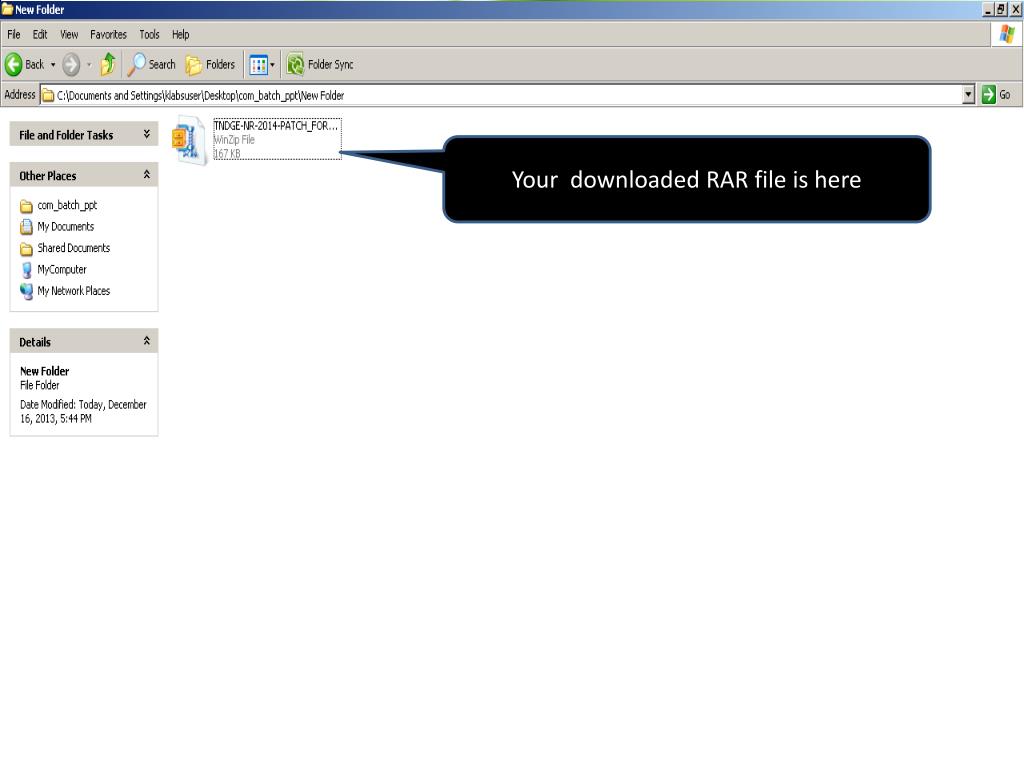Viewport: 1024px width, 768px height.
Task: Click the folder icon in the Address bar
Action: pyautogui.click(x=48, y=95)
